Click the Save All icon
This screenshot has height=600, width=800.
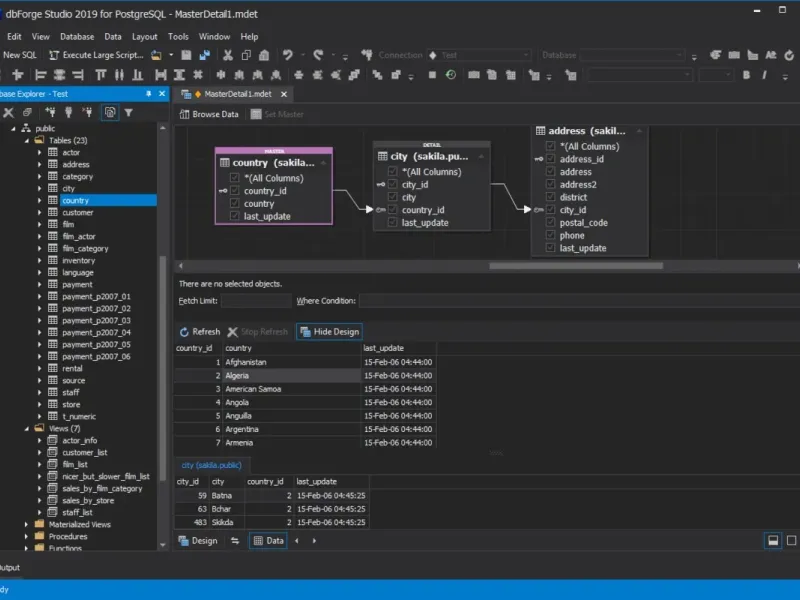[205, 55]
